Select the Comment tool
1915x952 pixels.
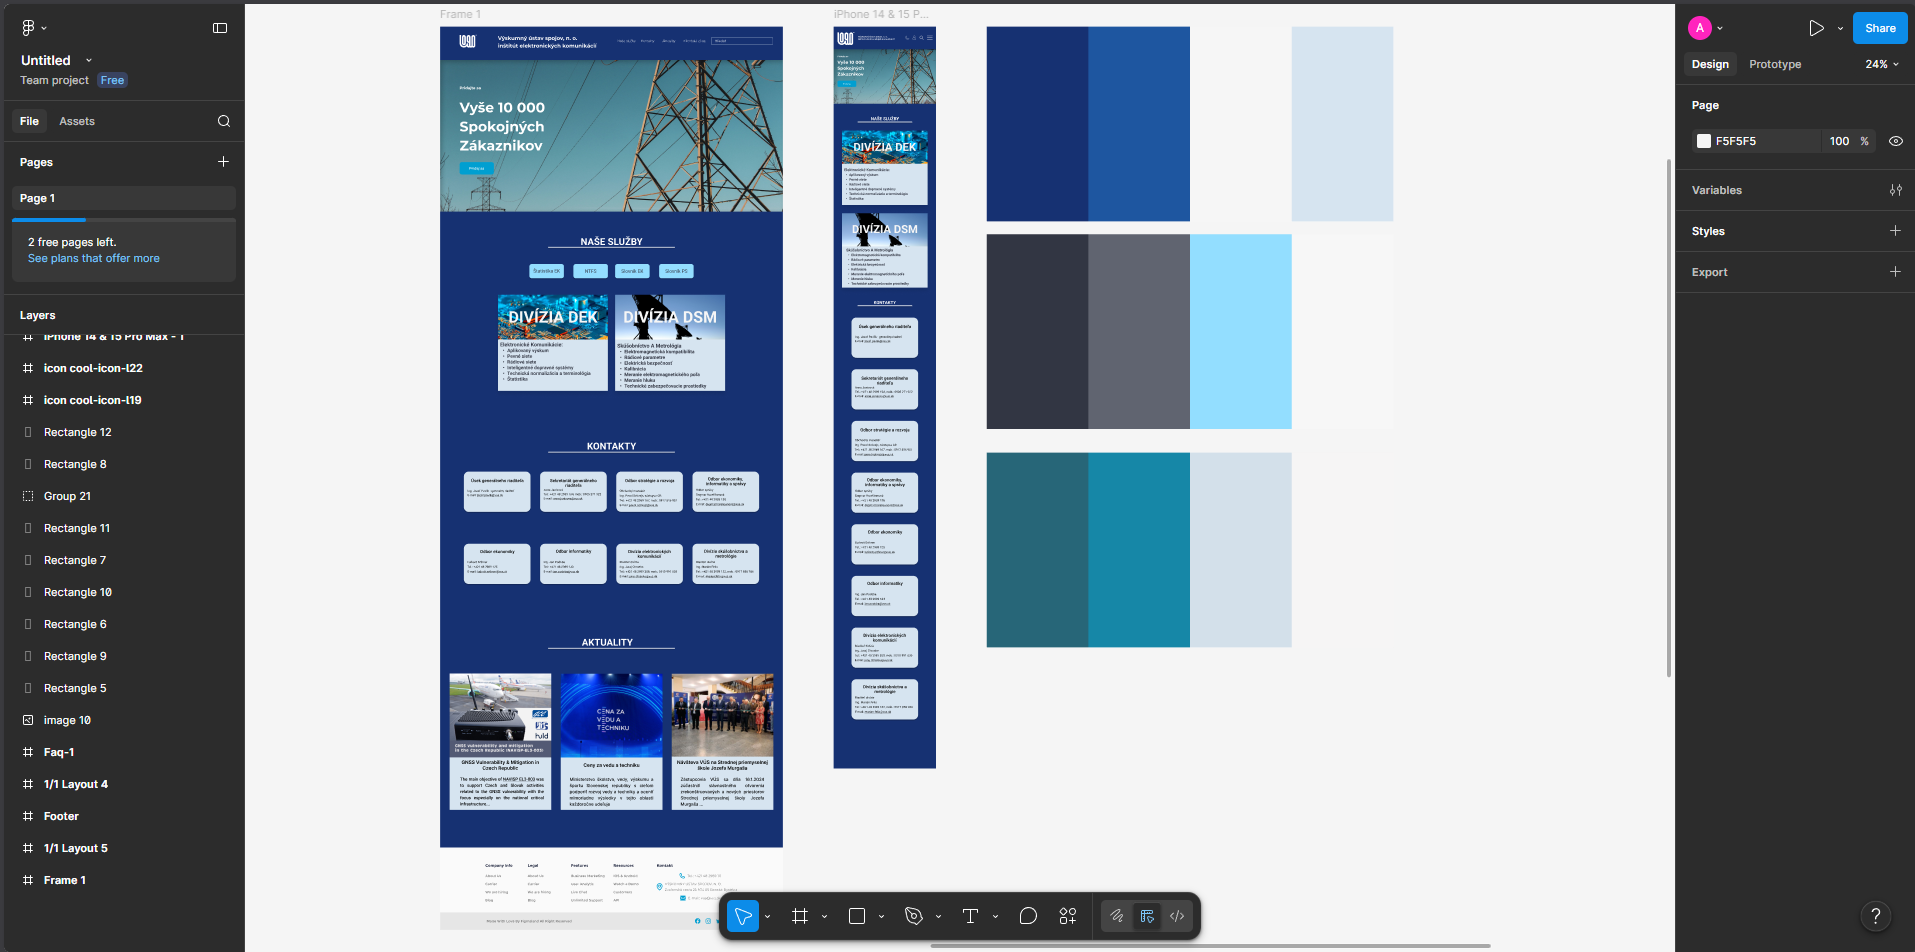[x=1028, y=916]
